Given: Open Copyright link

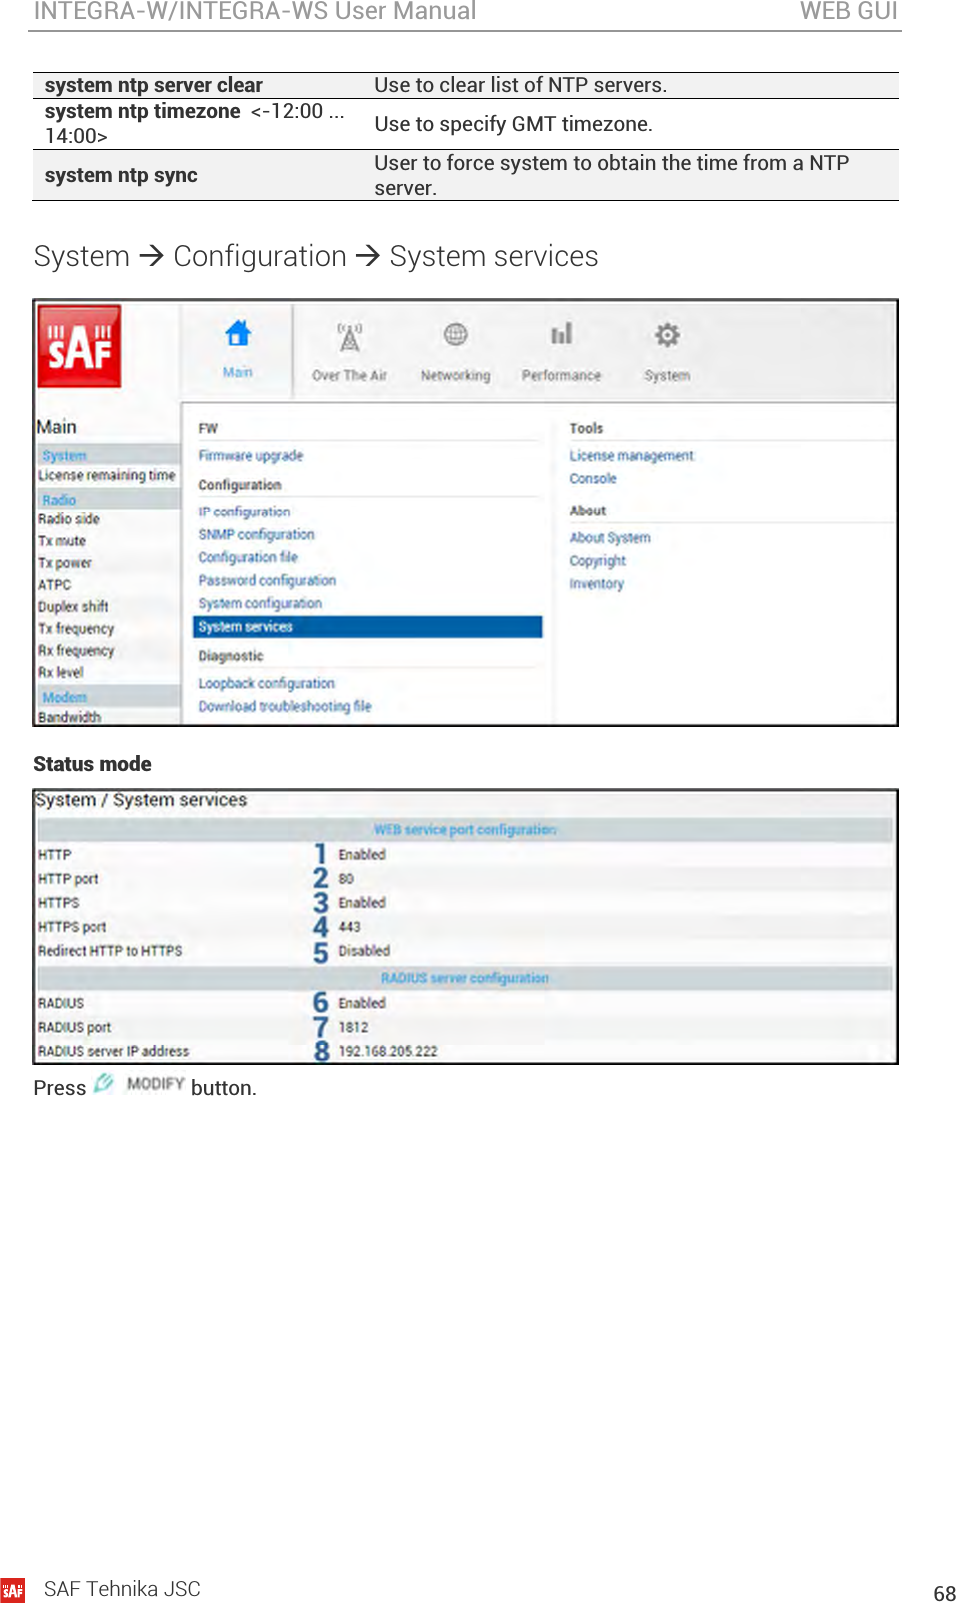Looking at the screenshot, I should coord(597,561).
